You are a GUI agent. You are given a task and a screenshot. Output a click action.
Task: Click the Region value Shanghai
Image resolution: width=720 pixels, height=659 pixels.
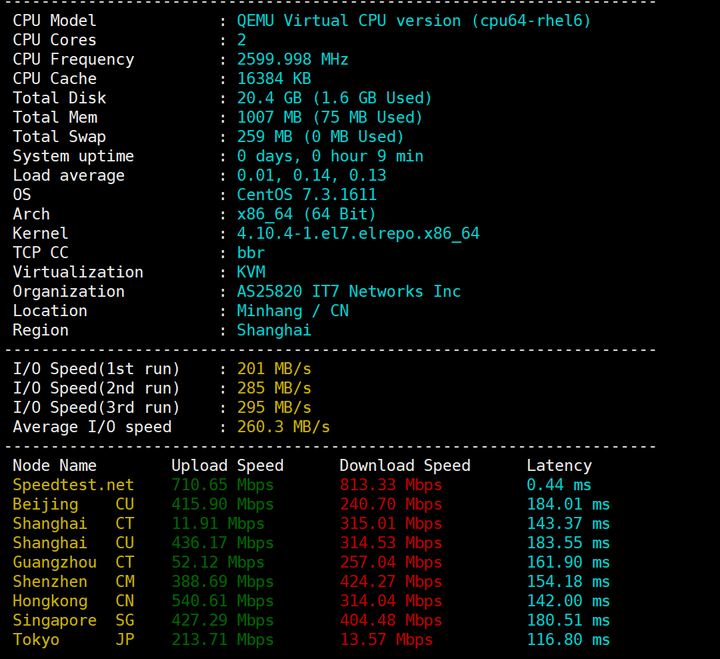click(x=274, y=330)
